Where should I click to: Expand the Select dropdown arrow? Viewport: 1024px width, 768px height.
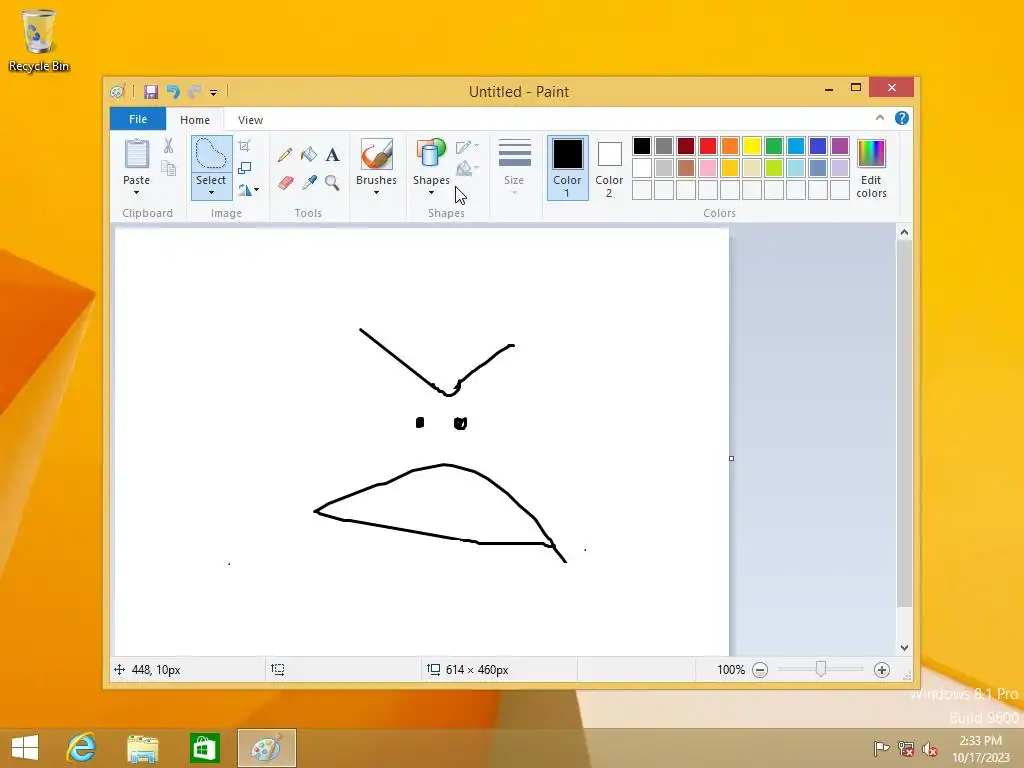(x=211, y=193)
